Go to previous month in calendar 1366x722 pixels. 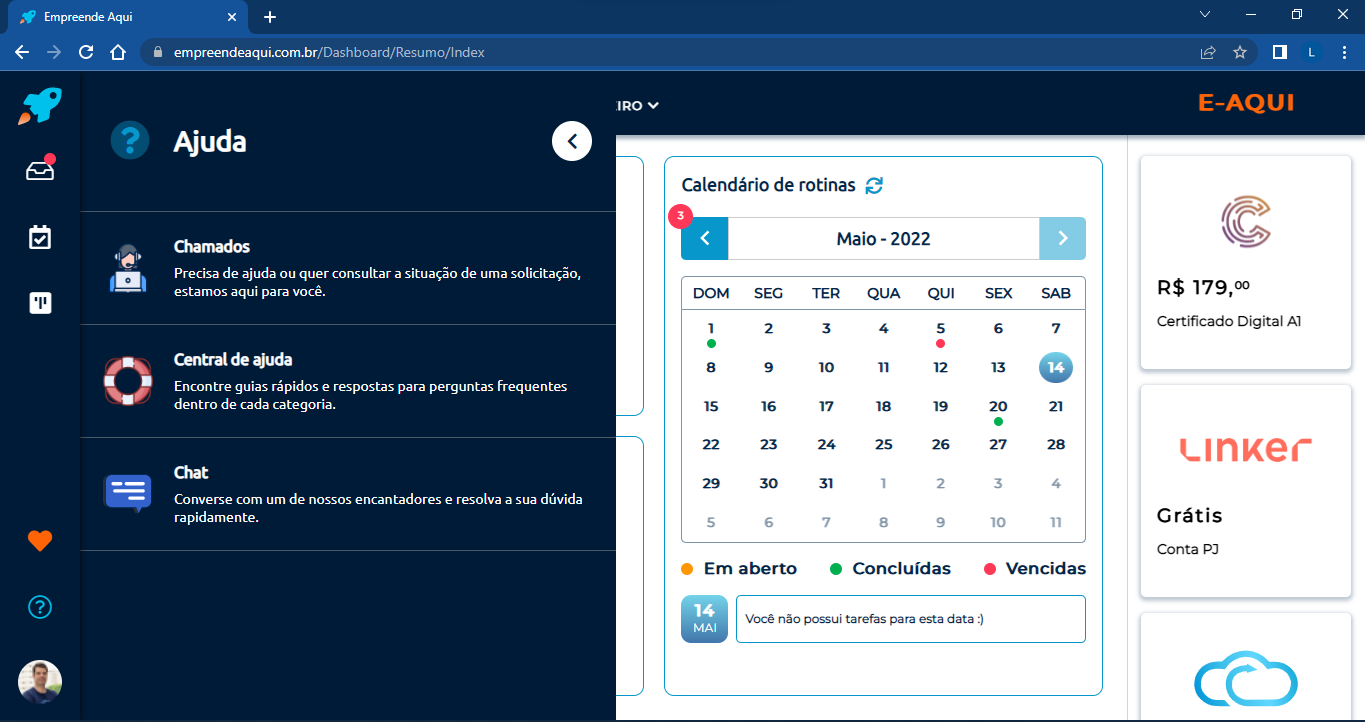(x=705, y=238)
